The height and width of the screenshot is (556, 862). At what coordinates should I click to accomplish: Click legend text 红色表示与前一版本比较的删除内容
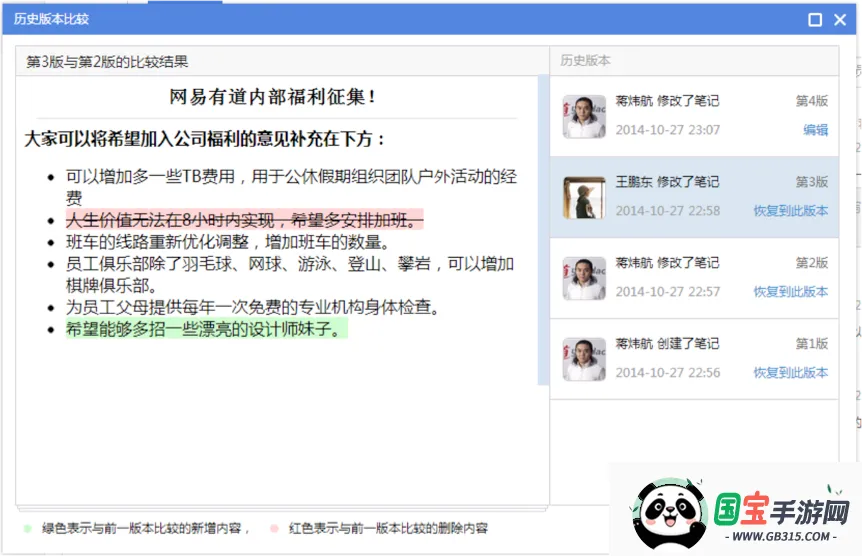point(388,529)
